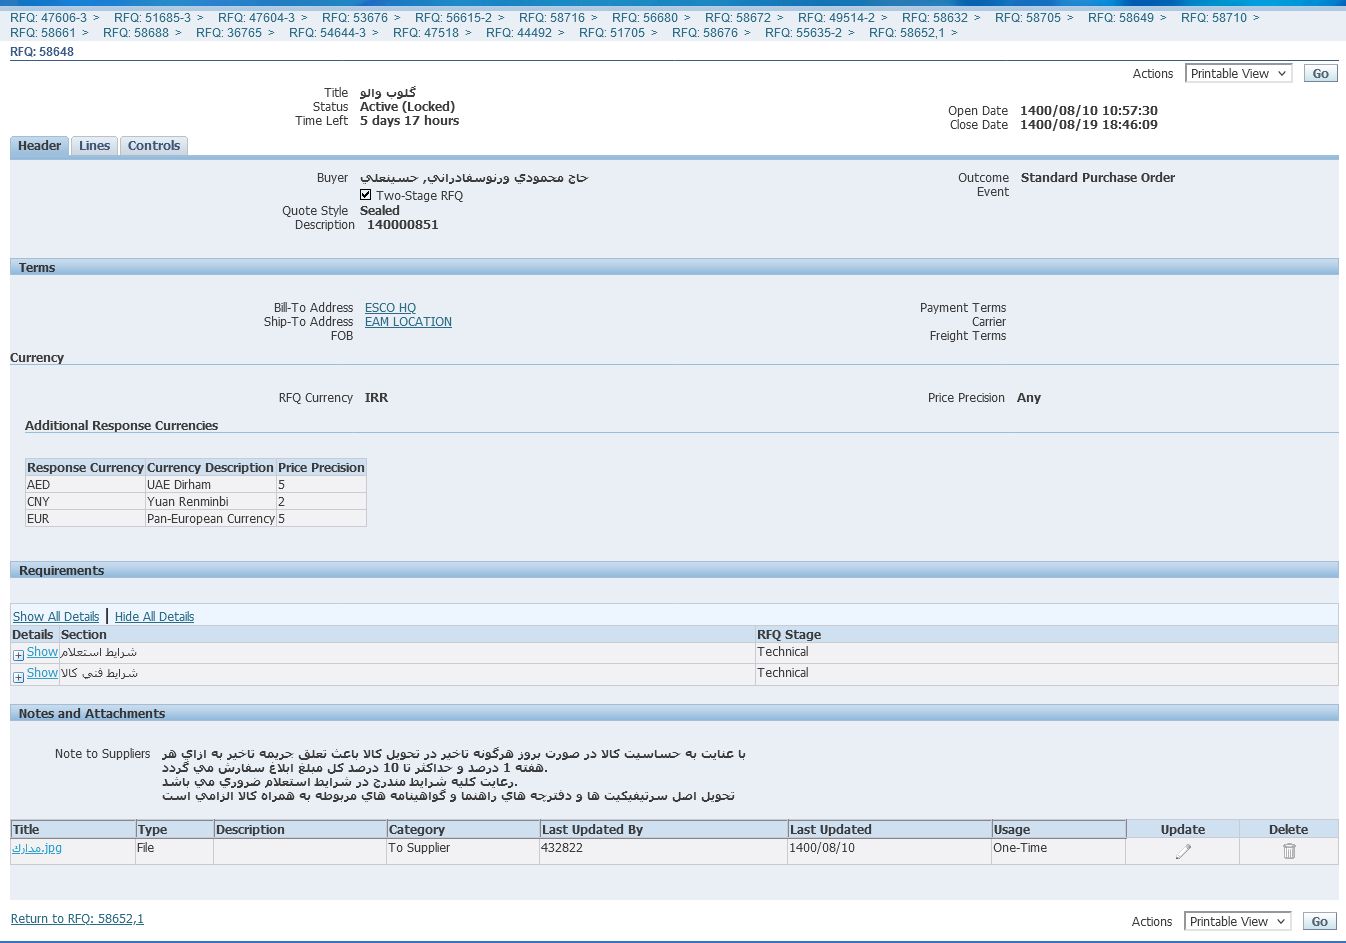Open breadcrumb RFQ: 55635-2
The height and width of the screenshot is (943, 1346).
pos(803,33)
